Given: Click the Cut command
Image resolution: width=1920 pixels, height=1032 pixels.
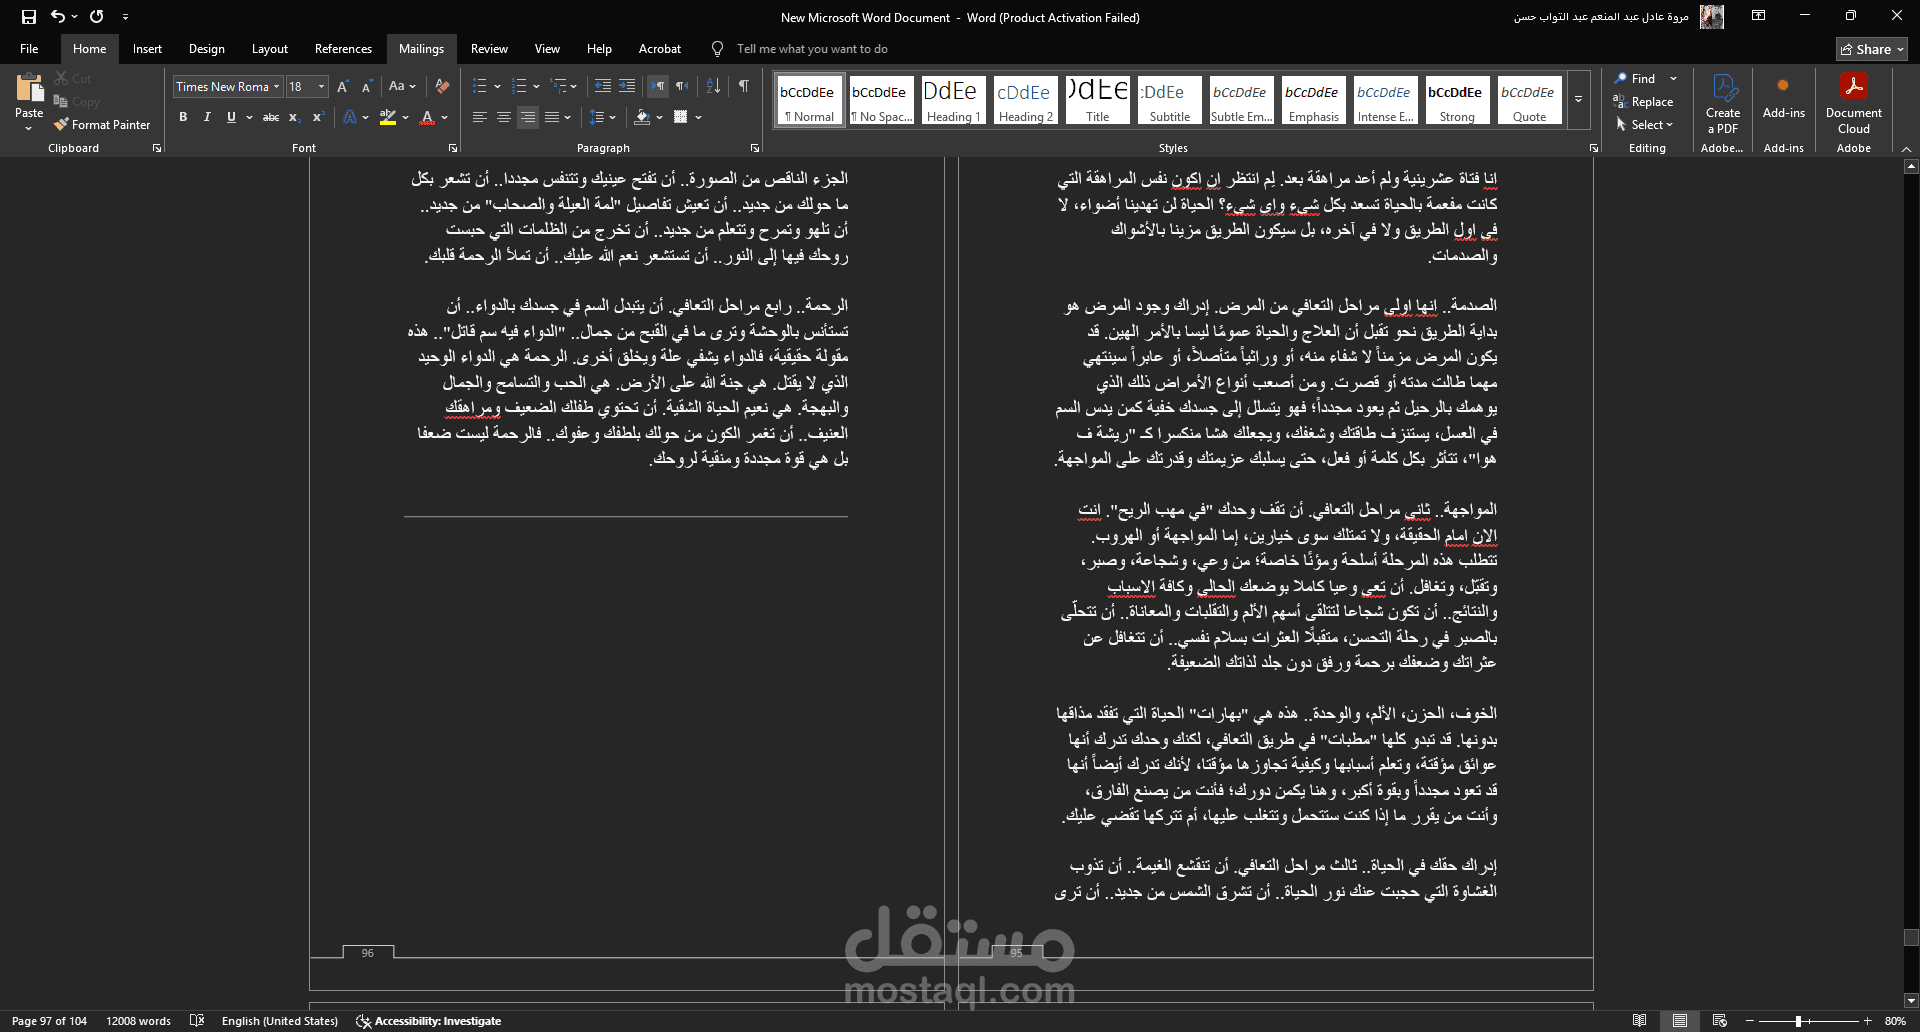Looking at the screenshot, I should (x=72, y=78).
